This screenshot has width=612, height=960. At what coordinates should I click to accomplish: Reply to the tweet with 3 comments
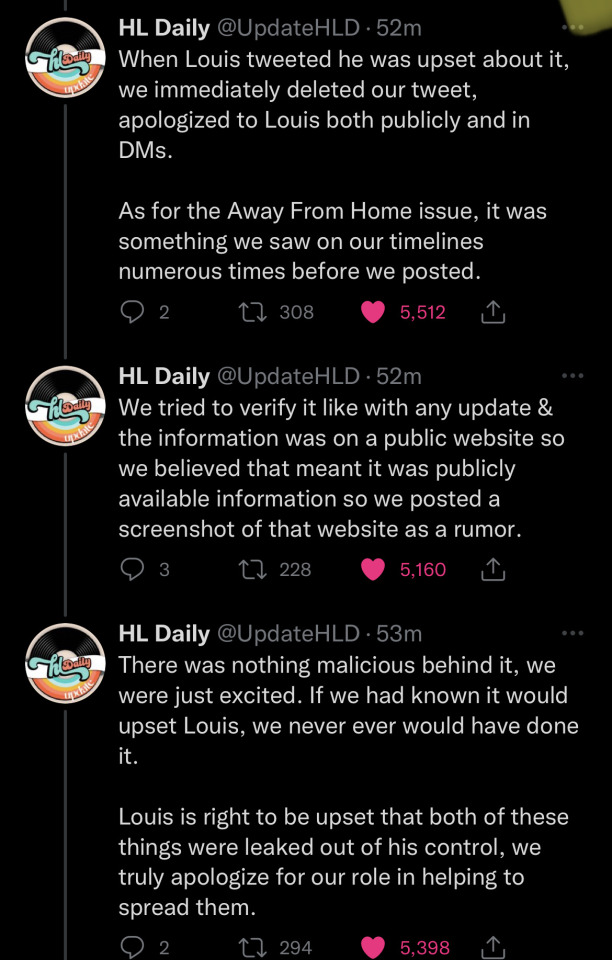pyautogui.click(x=130, y=569)
